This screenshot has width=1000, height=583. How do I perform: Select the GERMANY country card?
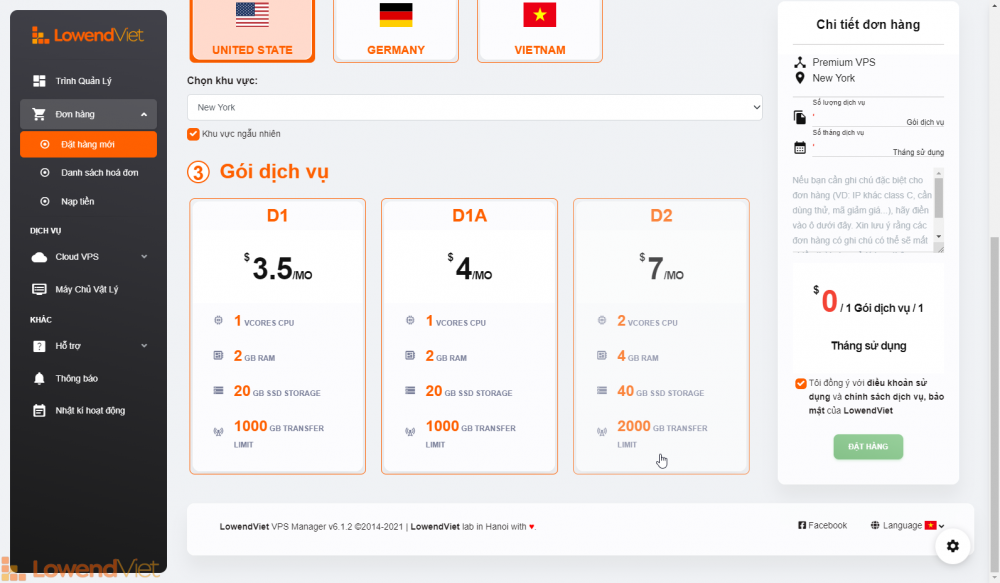point(395,31)
